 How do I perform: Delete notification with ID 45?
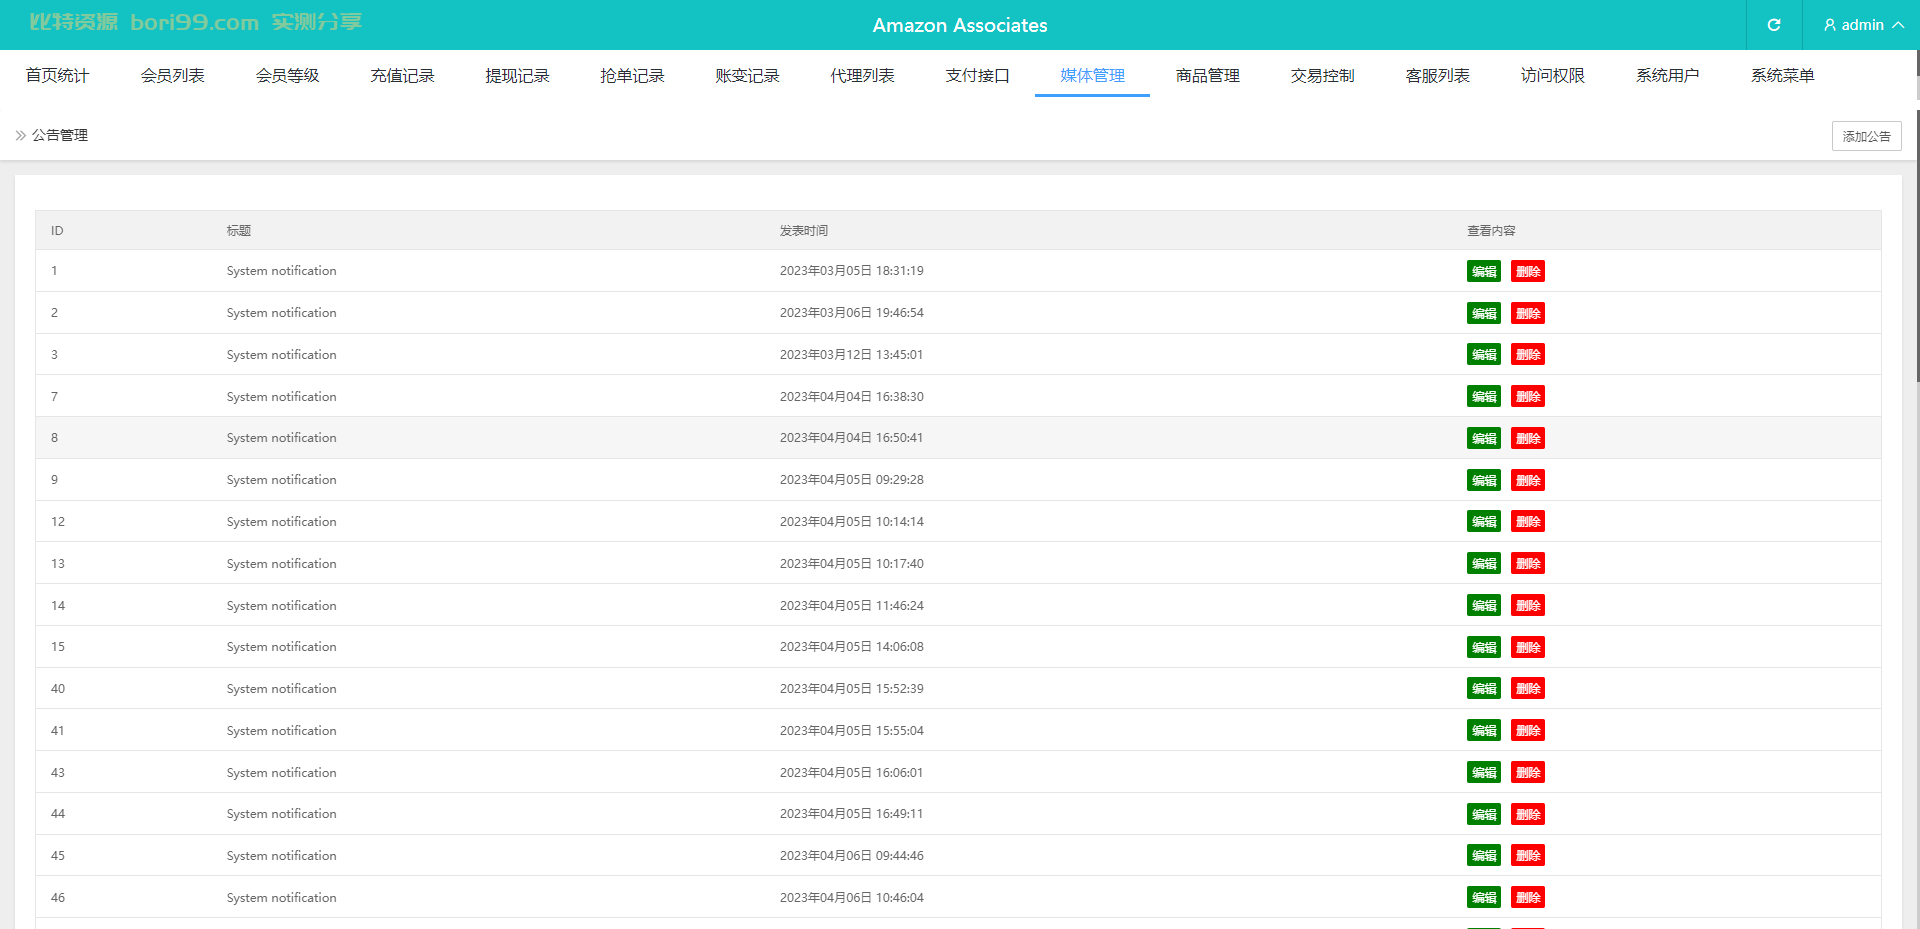click(x=1528, y=855)
